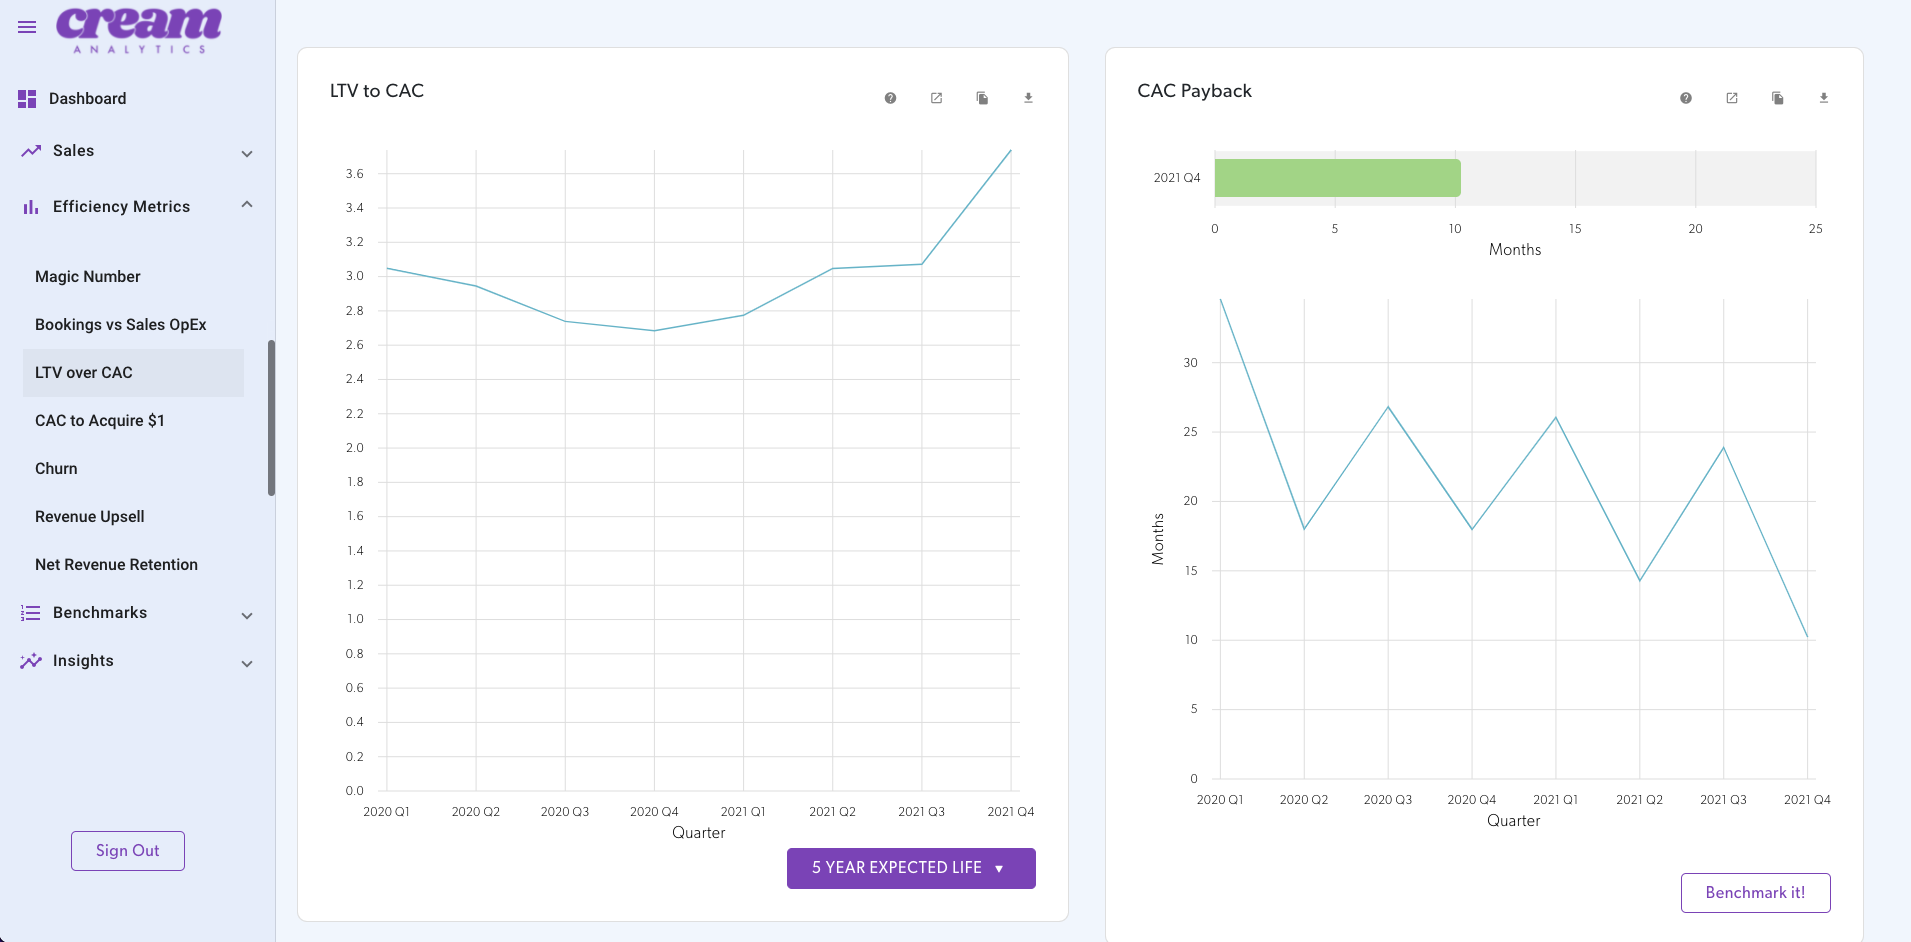The image size is (1911, 942).
Task: Select Magic Number from the sidebar
Action: tap(88, 276)
